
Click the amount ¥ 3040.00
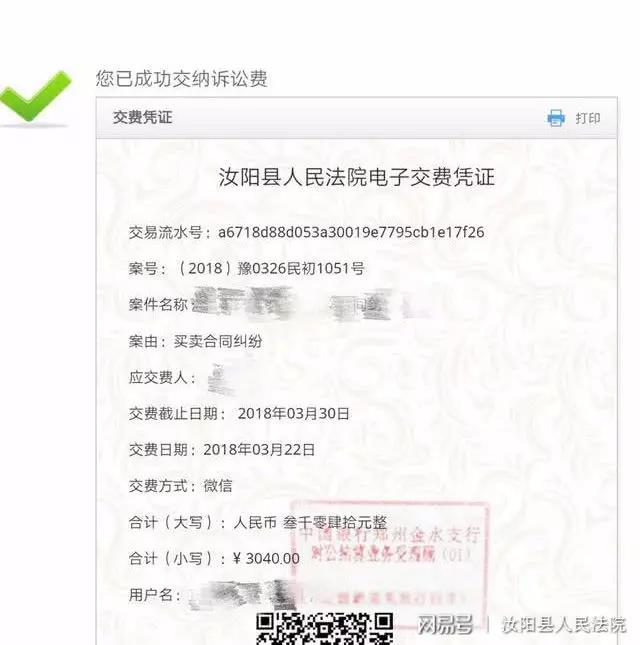point(266,559)
